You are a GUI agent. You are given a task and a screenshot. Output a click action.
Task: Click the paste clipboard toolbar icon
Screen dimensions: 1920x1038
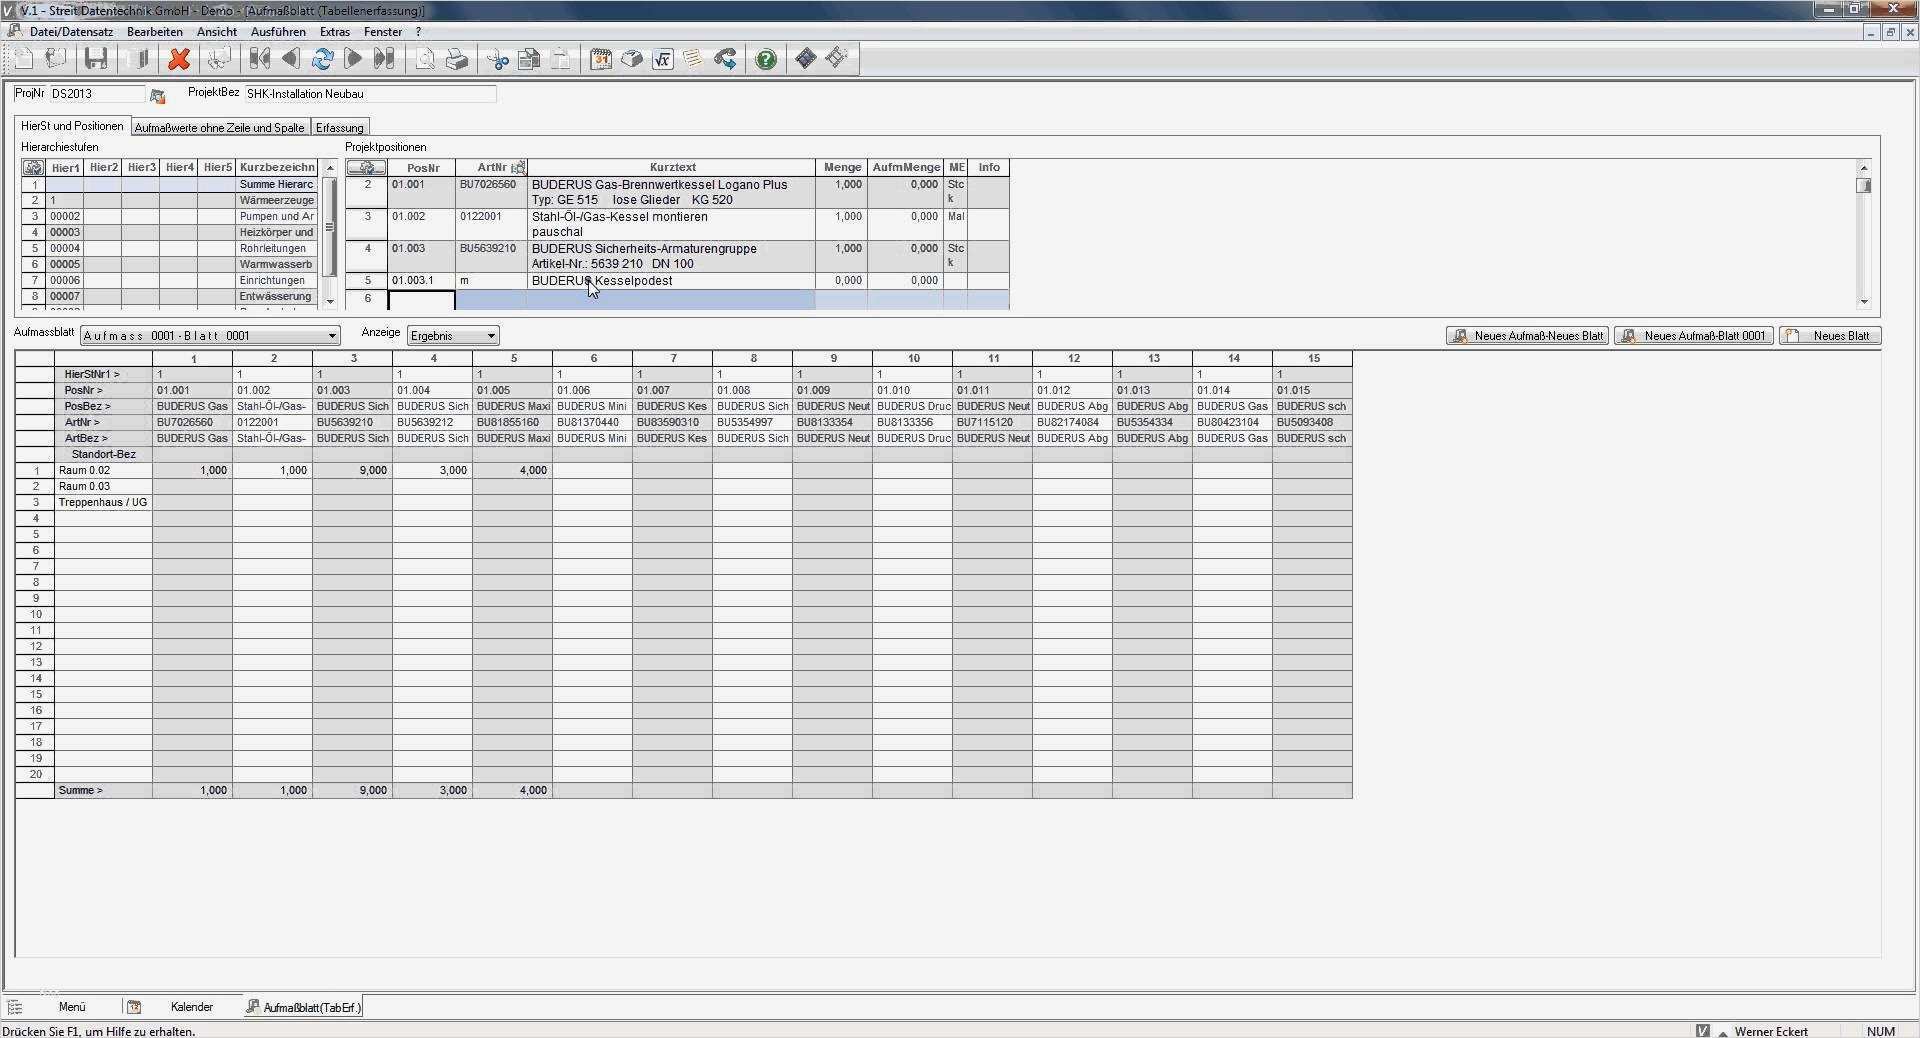click(561, 59)
